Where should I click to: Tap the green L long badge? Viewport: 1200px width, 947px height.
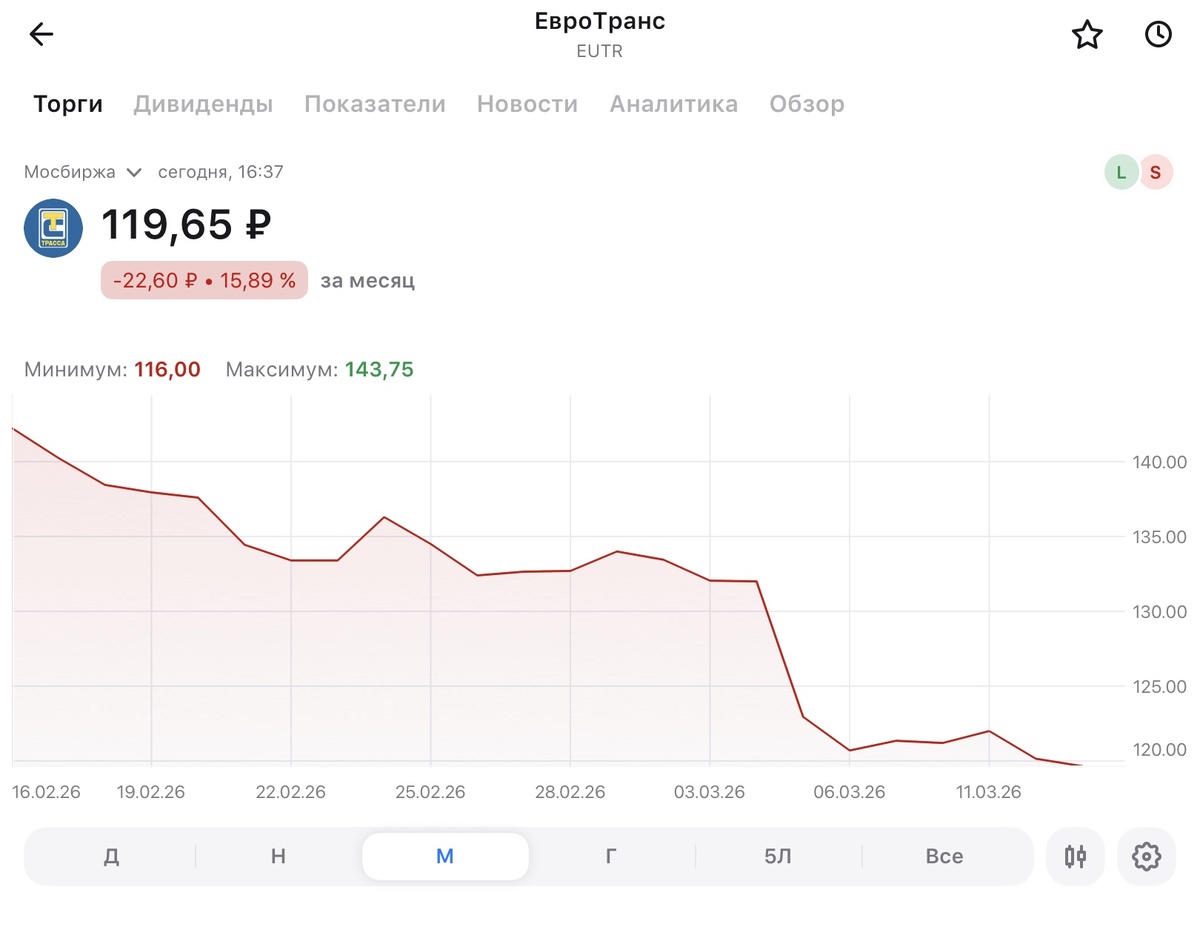1121,172
